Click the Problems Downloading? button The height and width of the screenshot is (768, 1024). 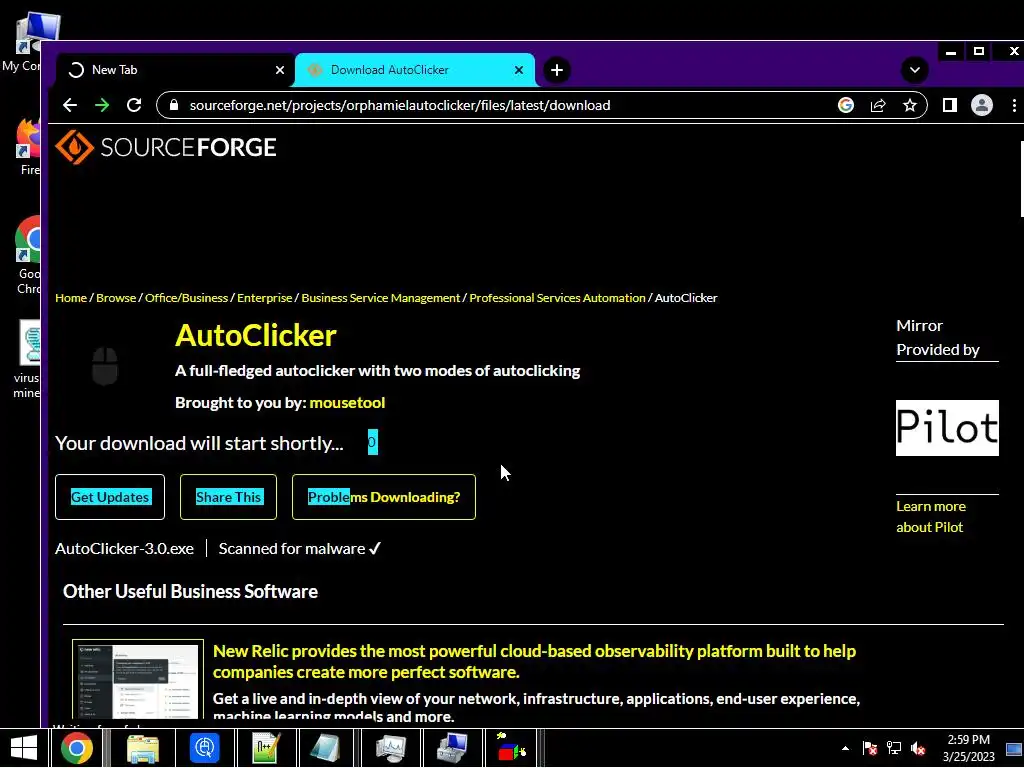pos(384,497)
